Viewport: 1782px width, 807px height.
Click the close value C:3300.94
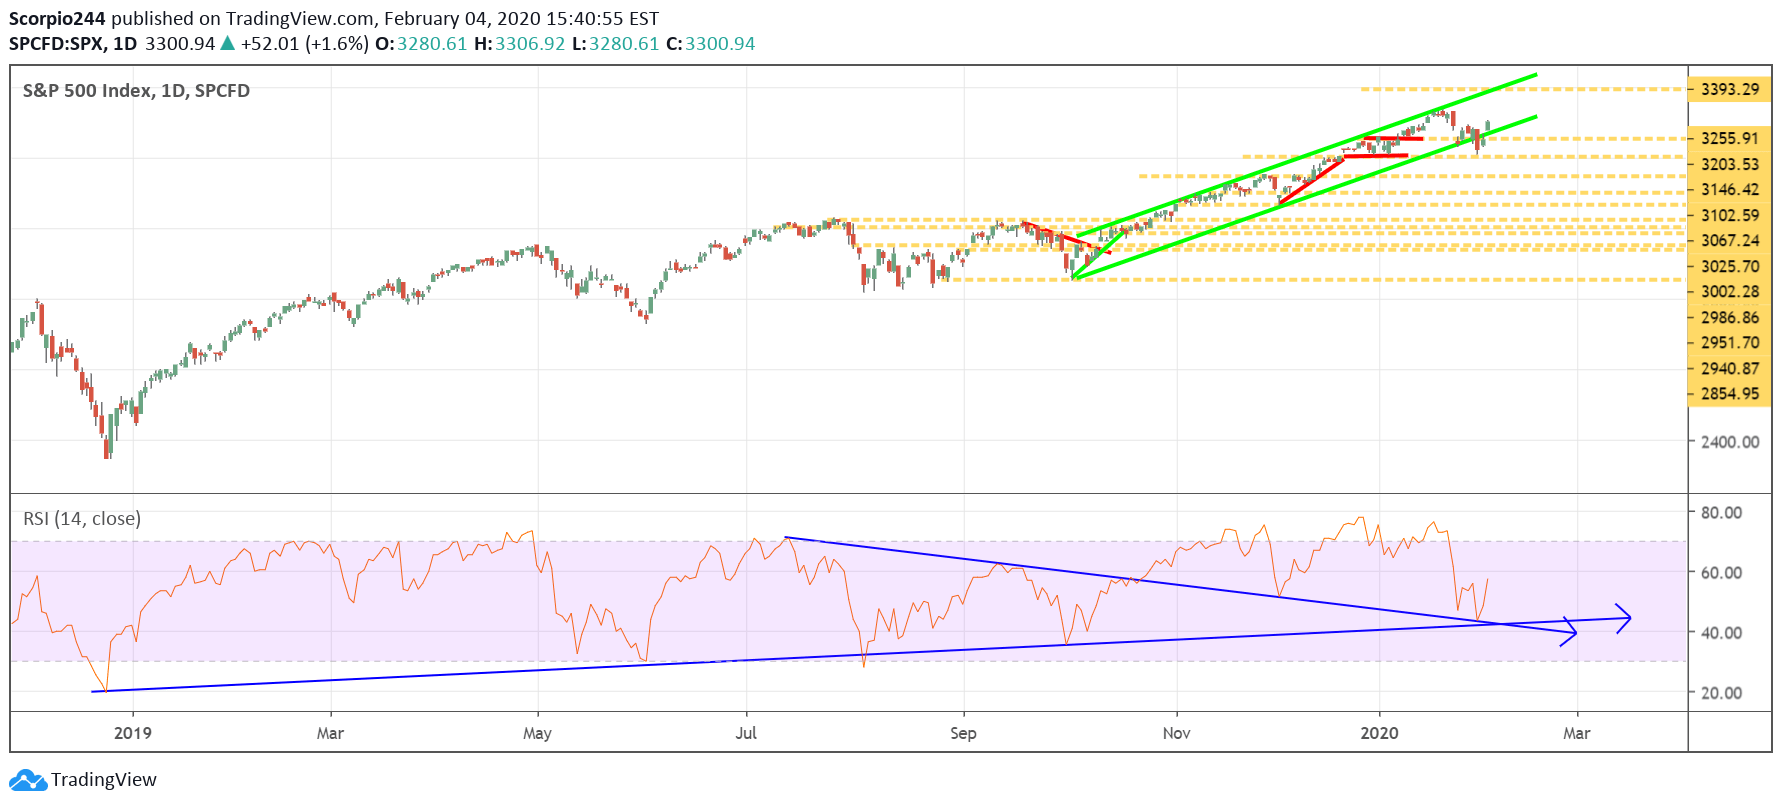710,43
